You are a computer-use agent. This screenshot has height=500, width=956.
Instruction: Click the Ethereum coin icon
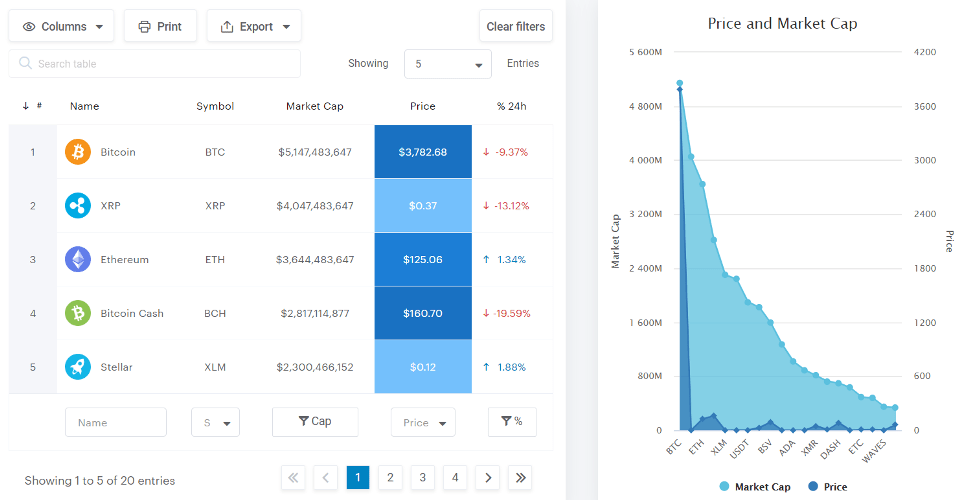tap(78, 260)
